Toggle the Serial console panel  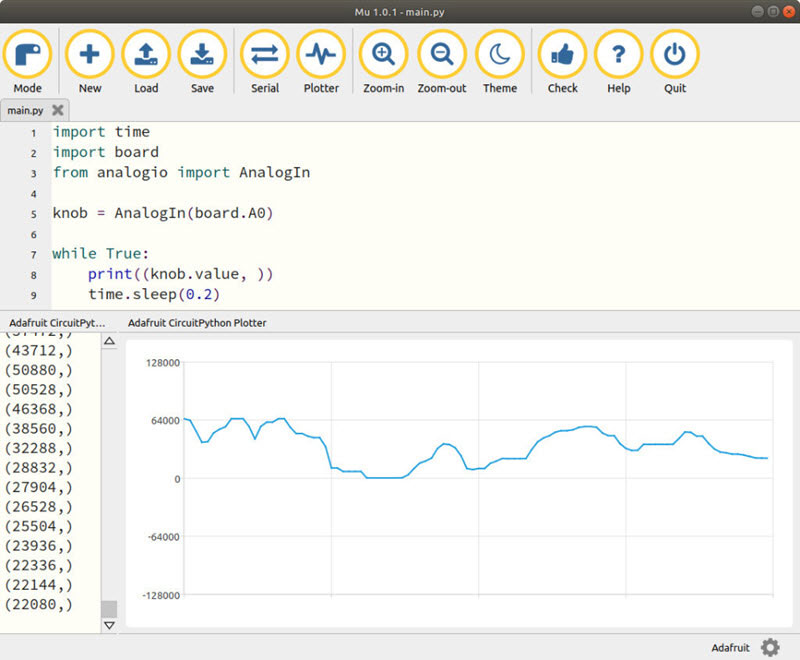(x=265, y=55)
